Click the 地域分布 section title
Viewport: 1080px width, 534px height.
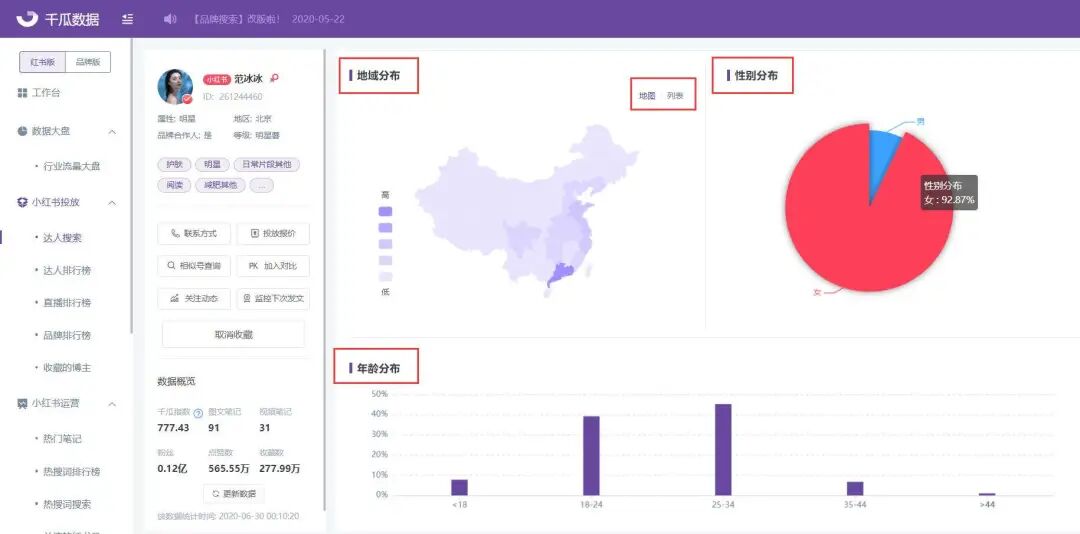tap(378, 76)
